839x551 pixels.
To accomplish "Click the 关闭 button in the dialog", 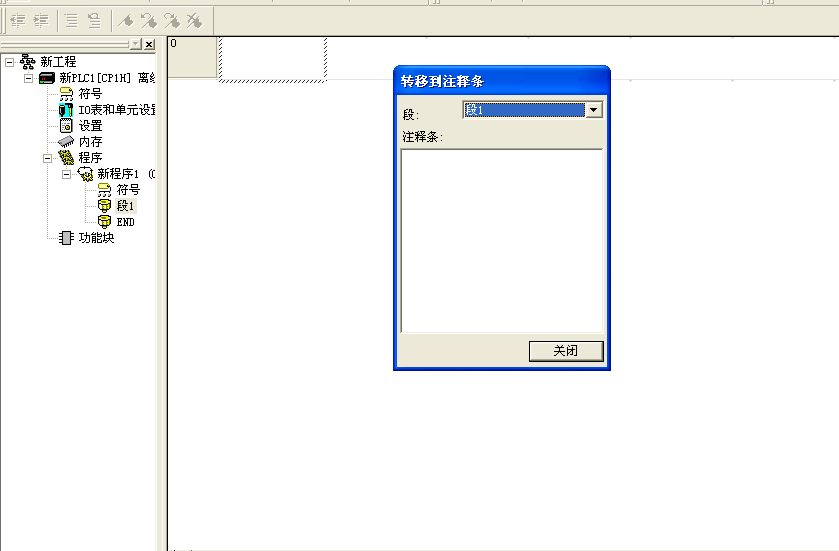I will [x=566, y=351].
